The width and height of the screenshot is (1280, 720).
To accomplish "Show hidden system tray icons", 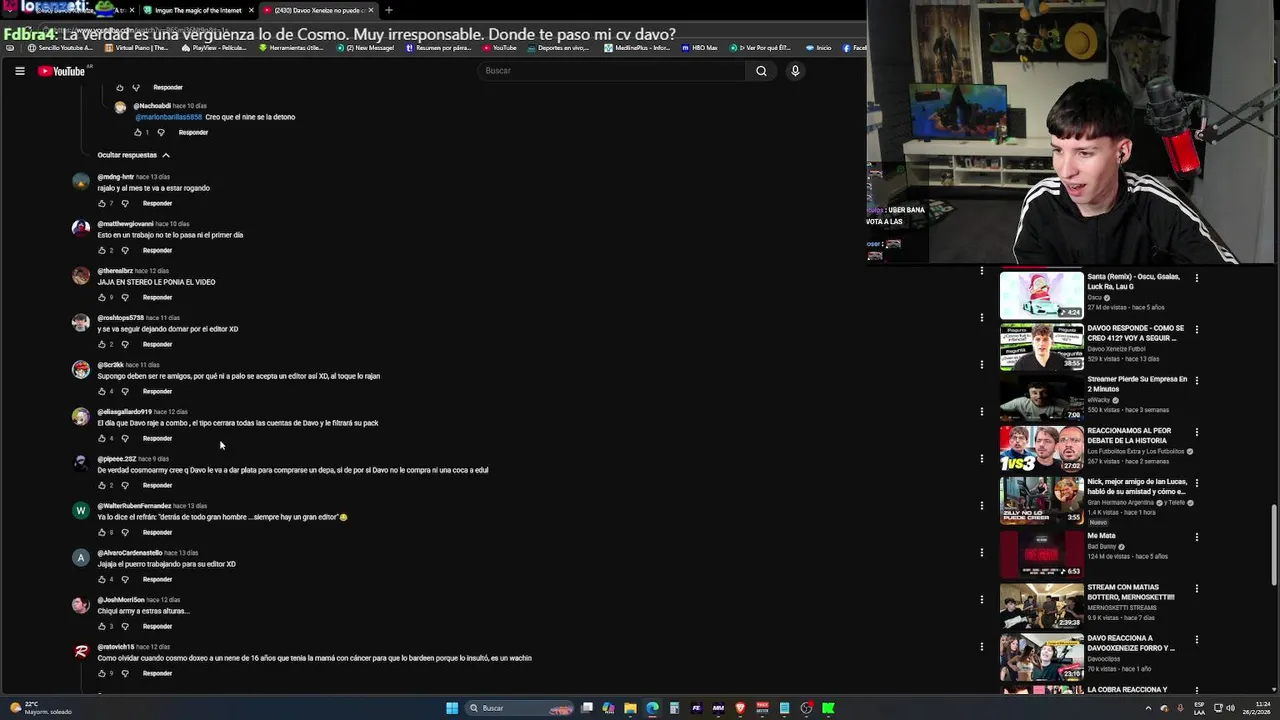I will (x=1148, y=708).
